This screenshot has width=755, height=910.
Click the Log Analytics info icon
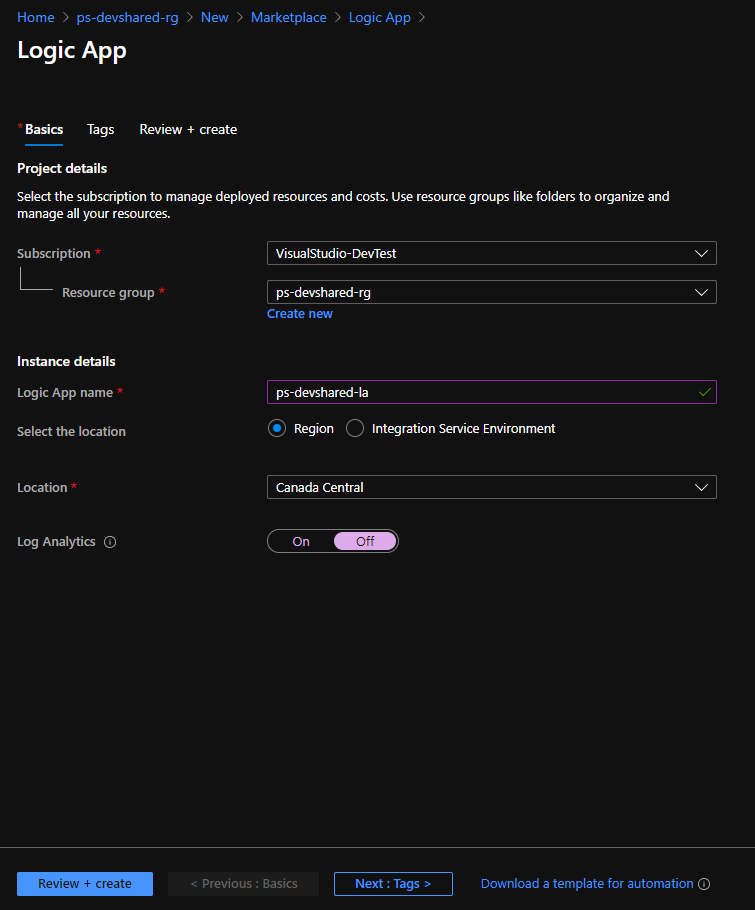[110, 542]
